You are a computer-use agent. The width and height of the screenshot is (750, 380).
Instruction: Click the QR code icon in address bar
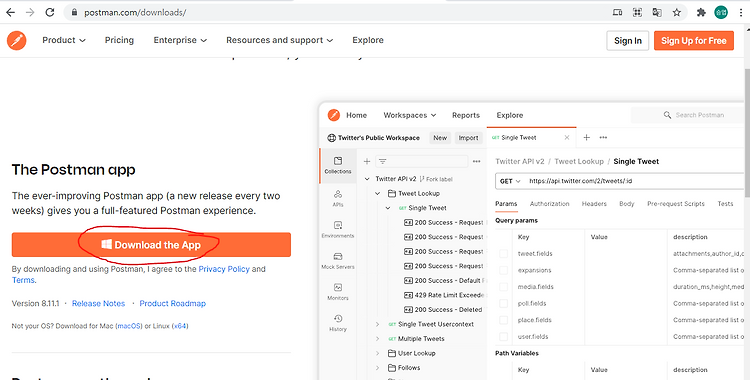click(637, 12)
